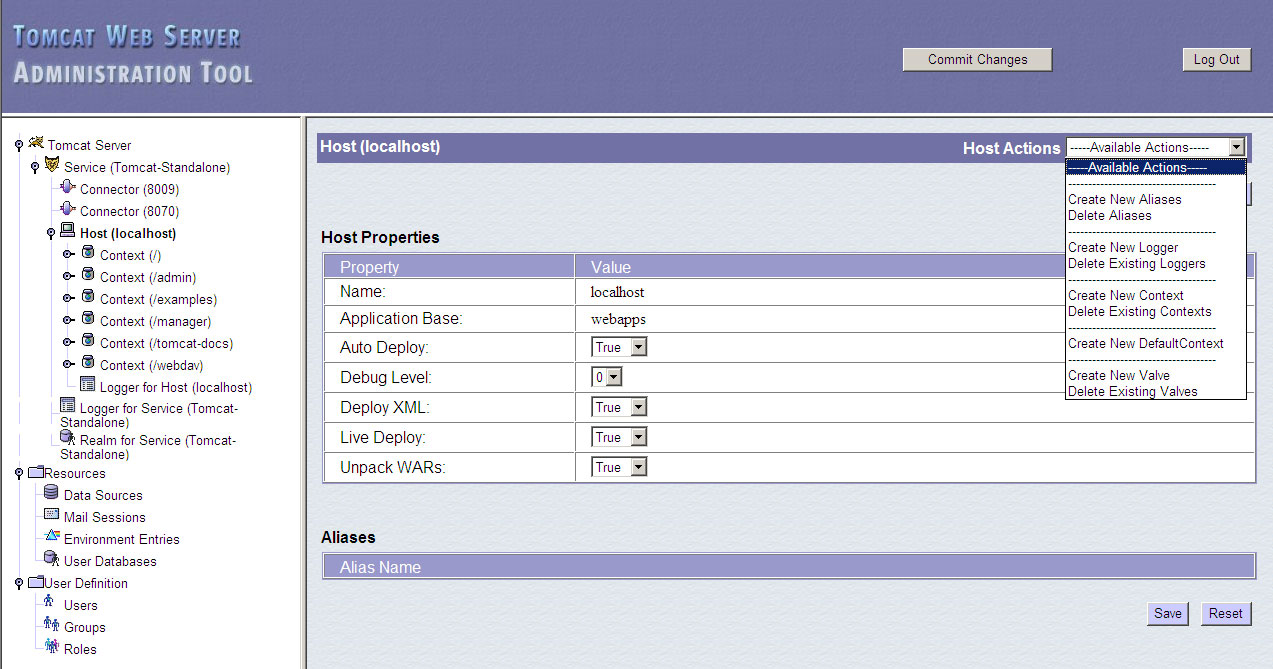Click the Environment Entries icon
Viewport: 1273px width, 669px height.
pyautogui.click(x=52, y=536)
